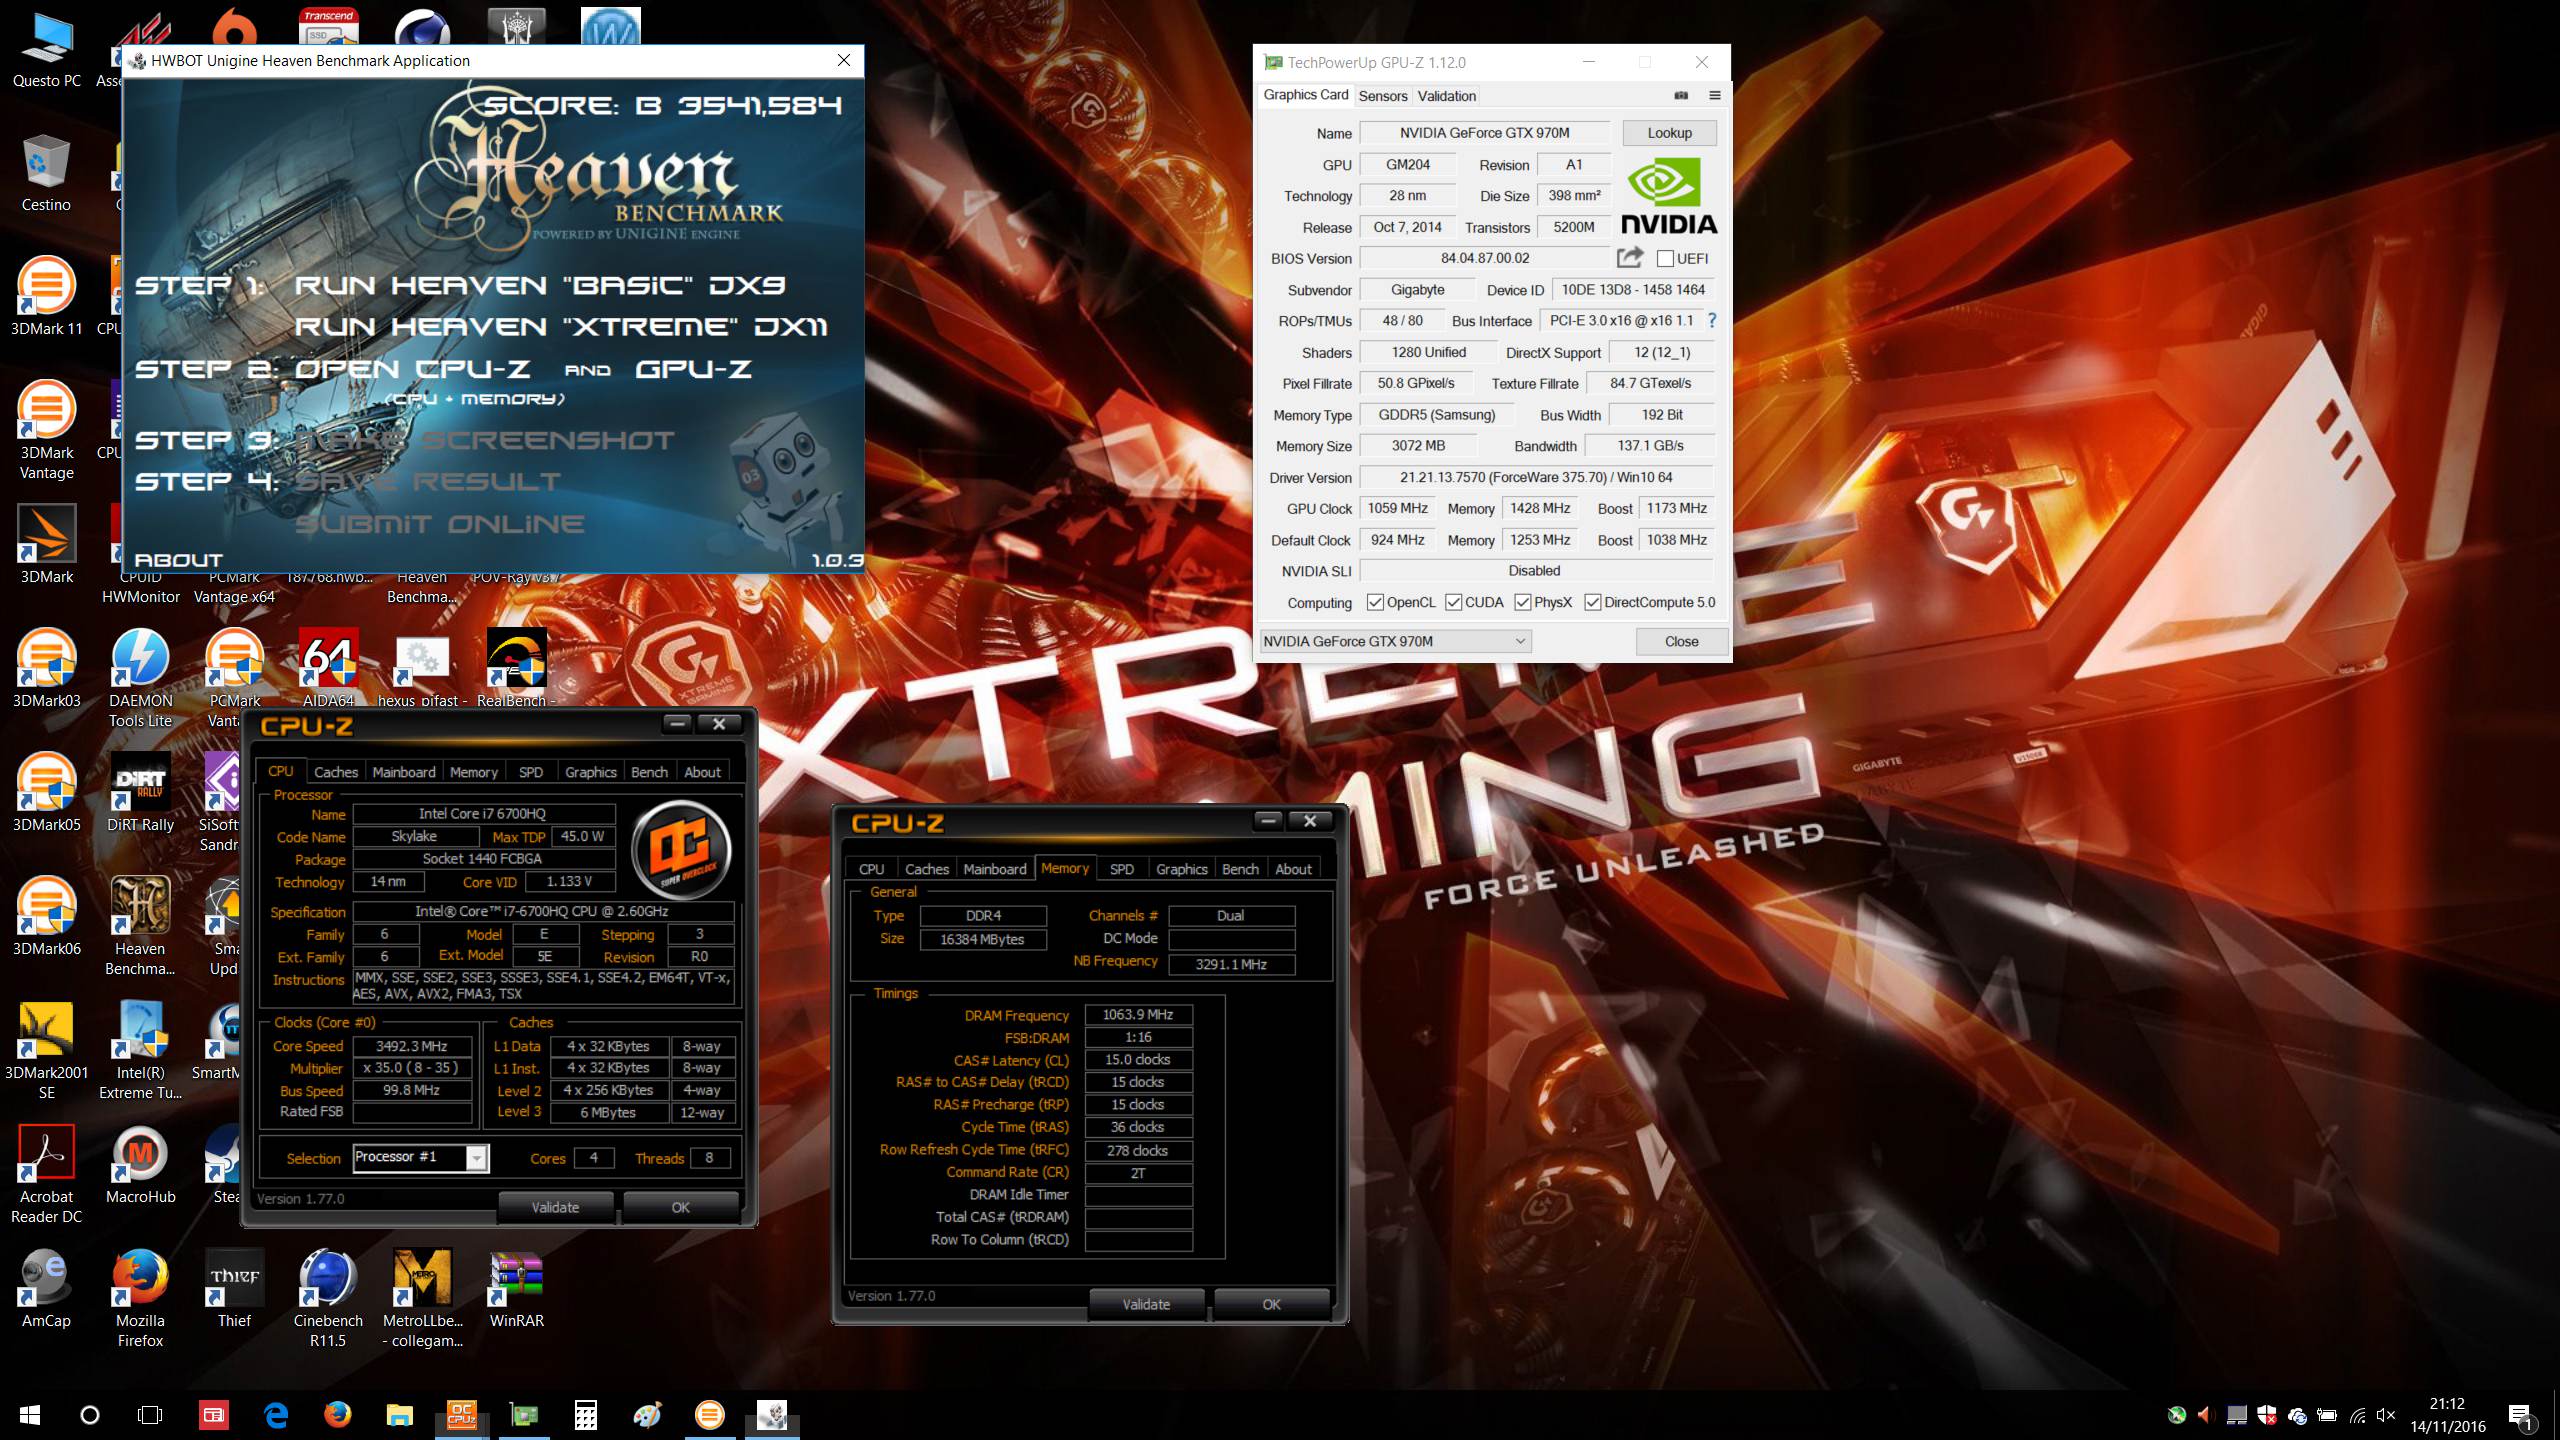Open the RealBench desktop icon
2560x1440 pixels.
tap(516, 668)
